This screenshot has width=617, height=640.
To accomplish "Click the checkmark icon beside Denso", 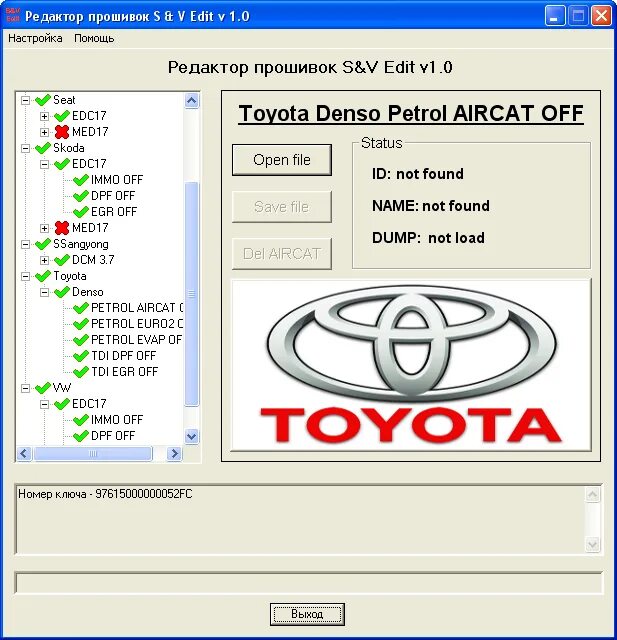I will 62,292.
